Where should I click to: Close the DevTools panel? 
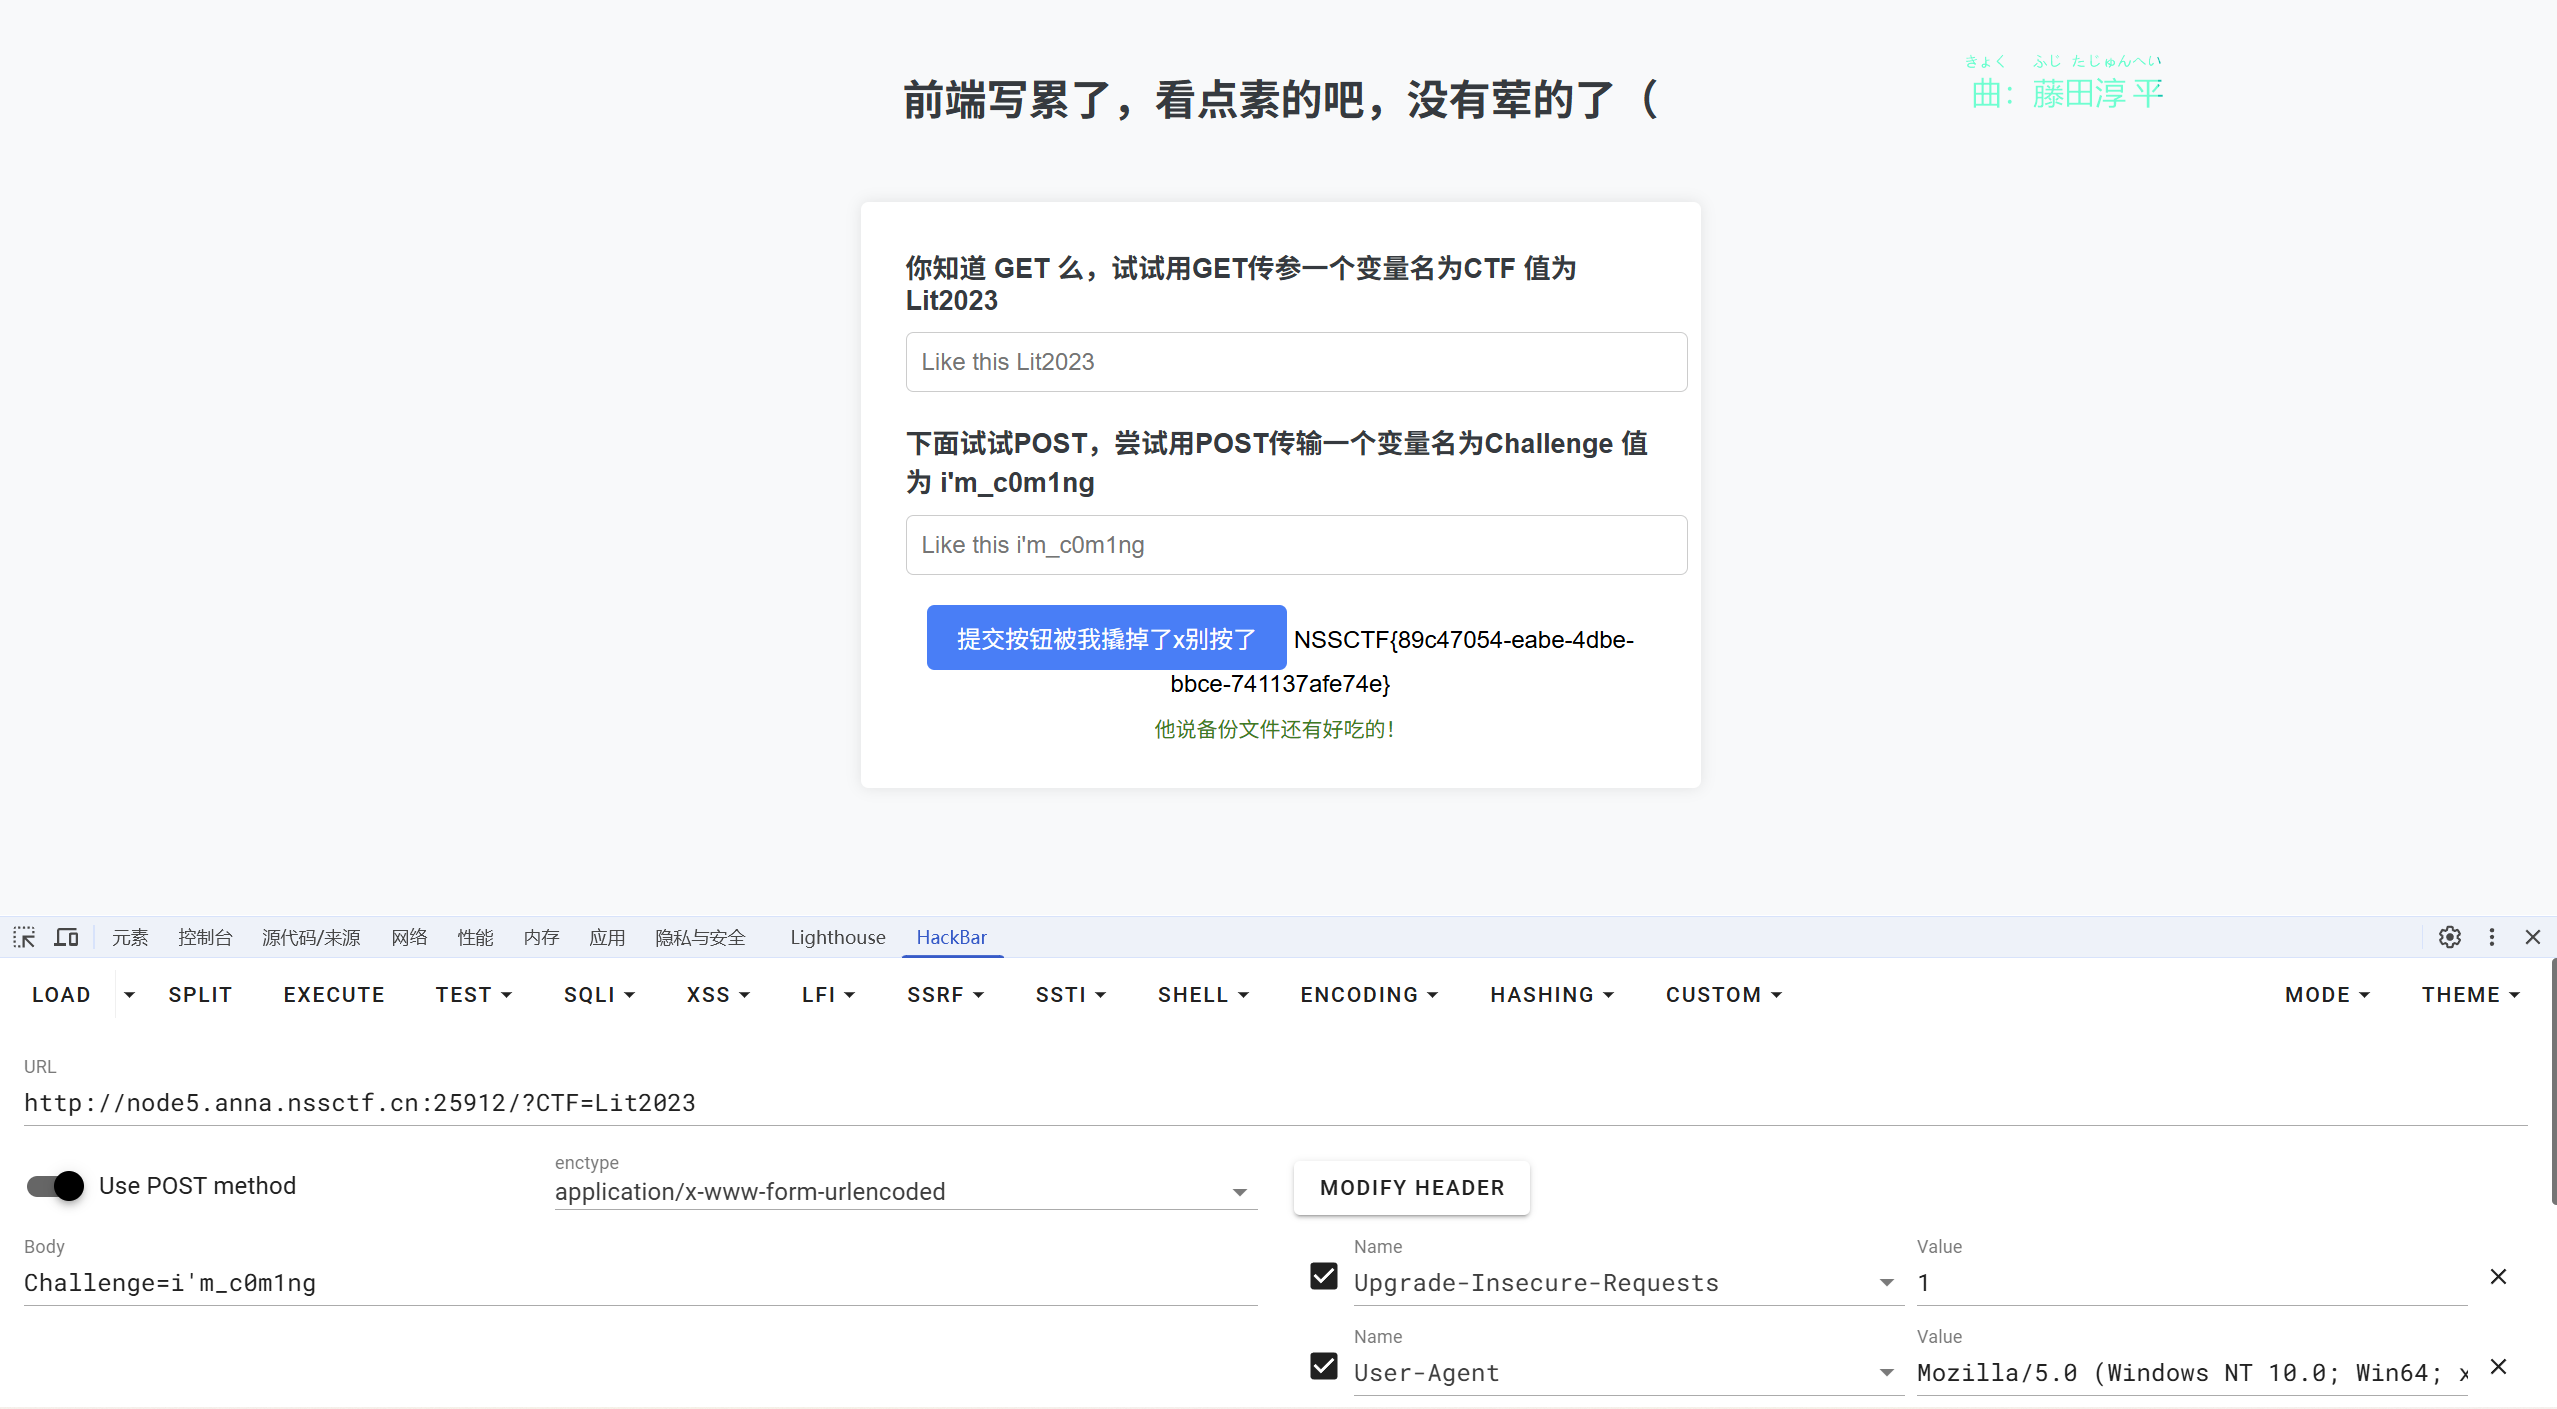2532,937
